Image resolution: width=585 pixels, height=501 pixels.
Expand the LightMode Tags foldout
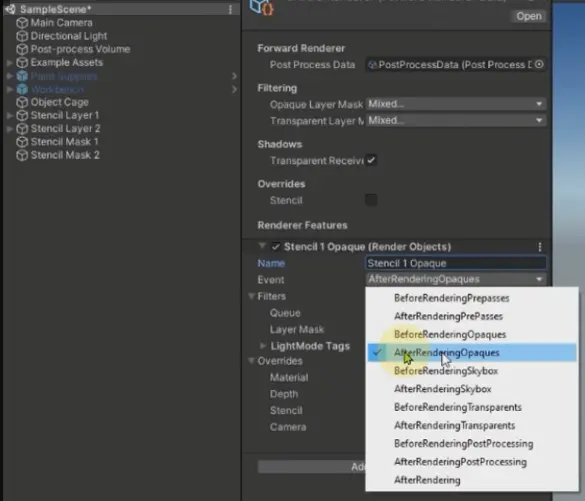click(263, 346)
